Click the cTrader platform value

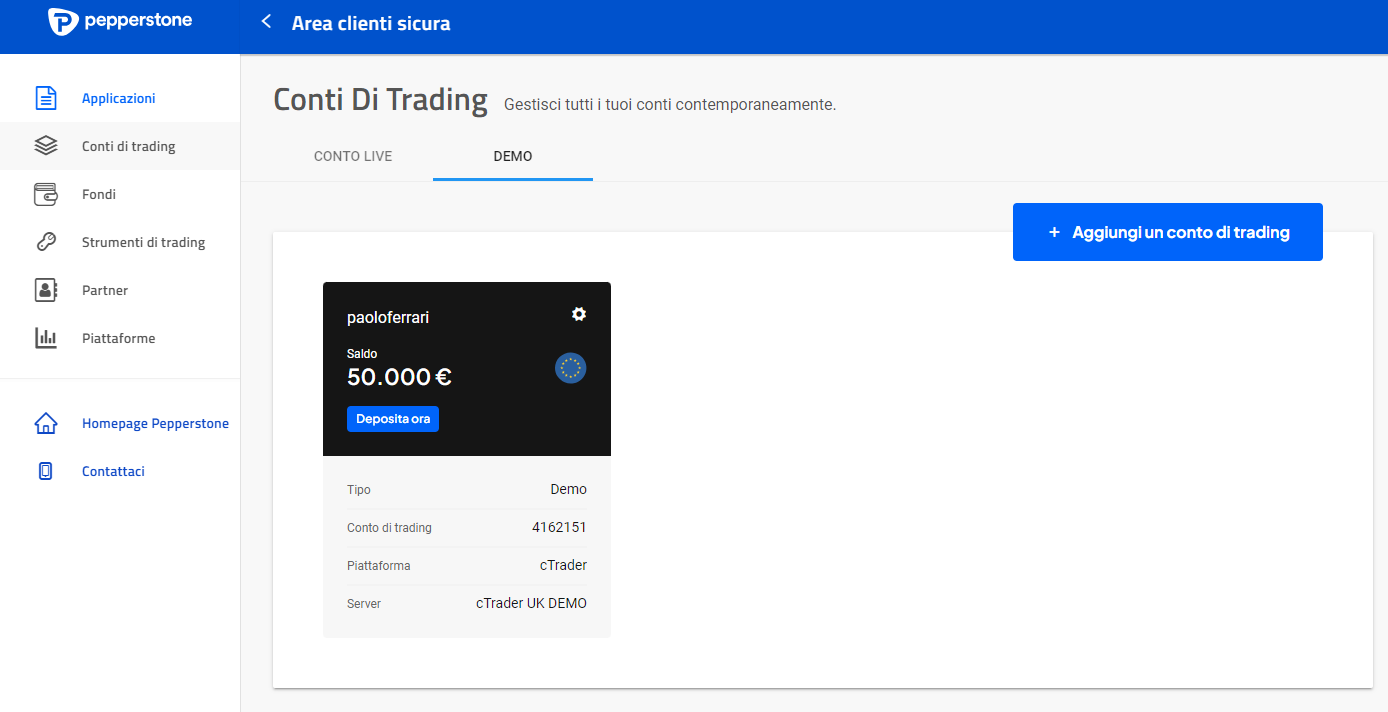(563, 565)
